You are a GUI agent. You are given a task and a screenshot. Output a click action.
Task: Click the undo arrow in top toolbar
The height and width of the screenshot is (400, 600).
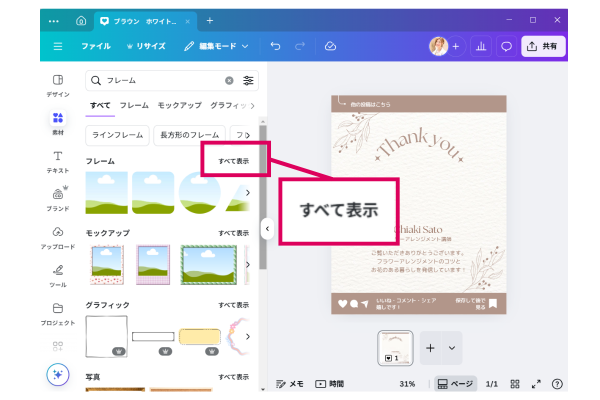(x=275, y=46)
